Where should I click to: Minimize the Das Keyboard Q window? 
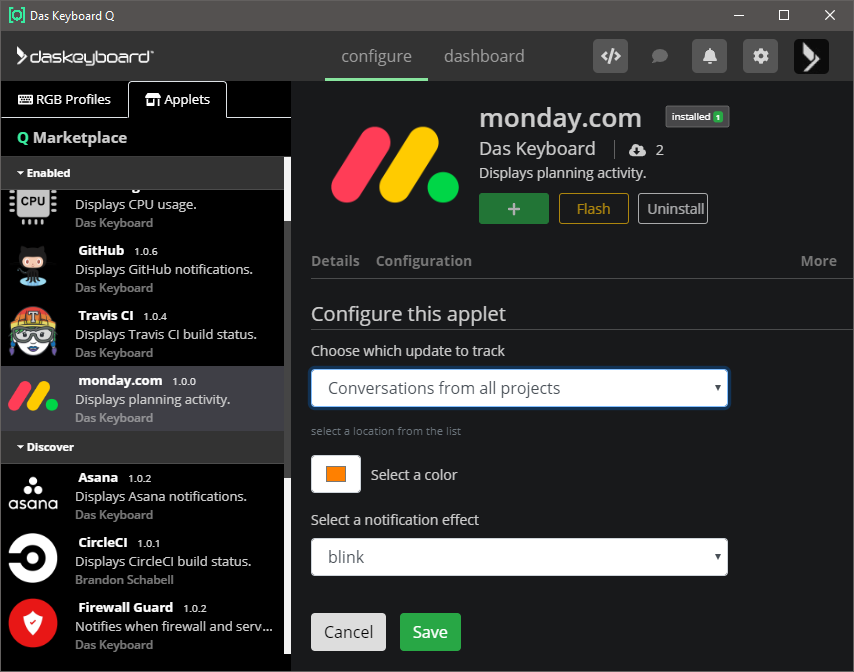pyautogui.click(x=739, y=15)
